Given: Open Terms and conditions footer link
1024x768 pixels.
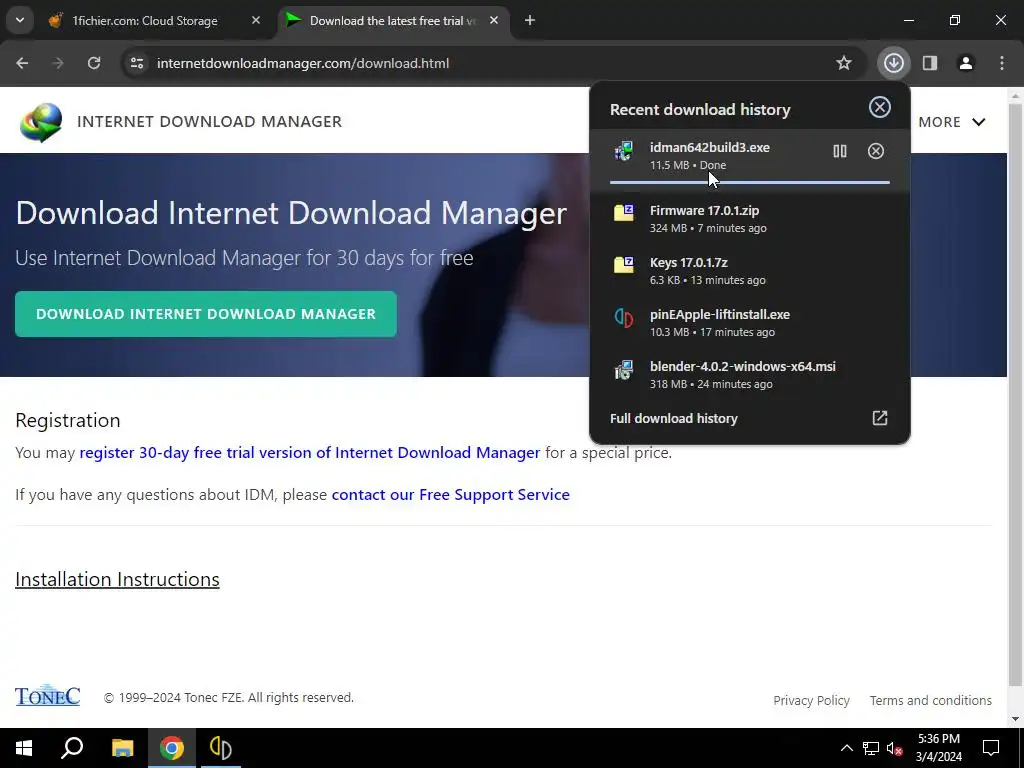Looking at the screenshot, I should pos(931,700).
